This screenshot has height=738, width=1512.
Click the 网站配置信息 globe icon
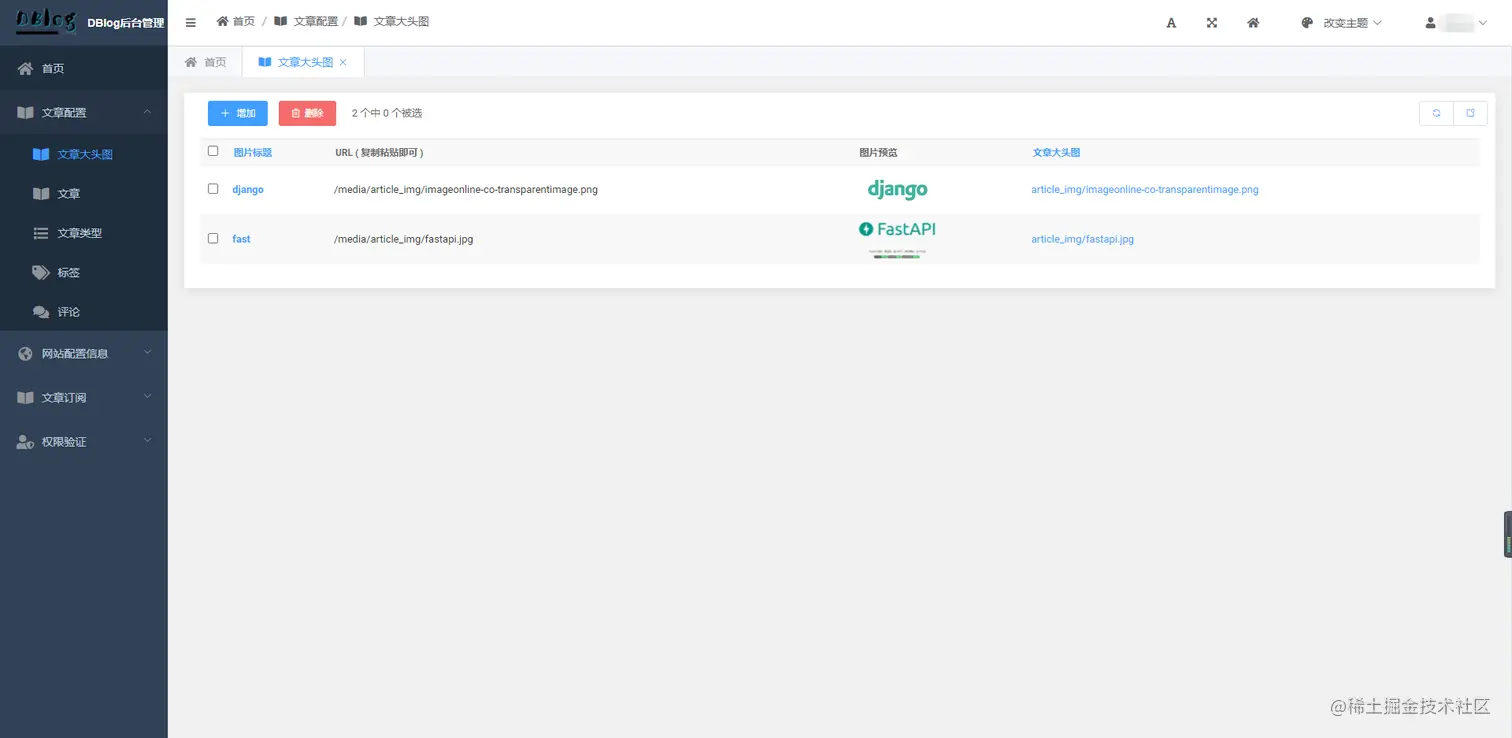25,353
